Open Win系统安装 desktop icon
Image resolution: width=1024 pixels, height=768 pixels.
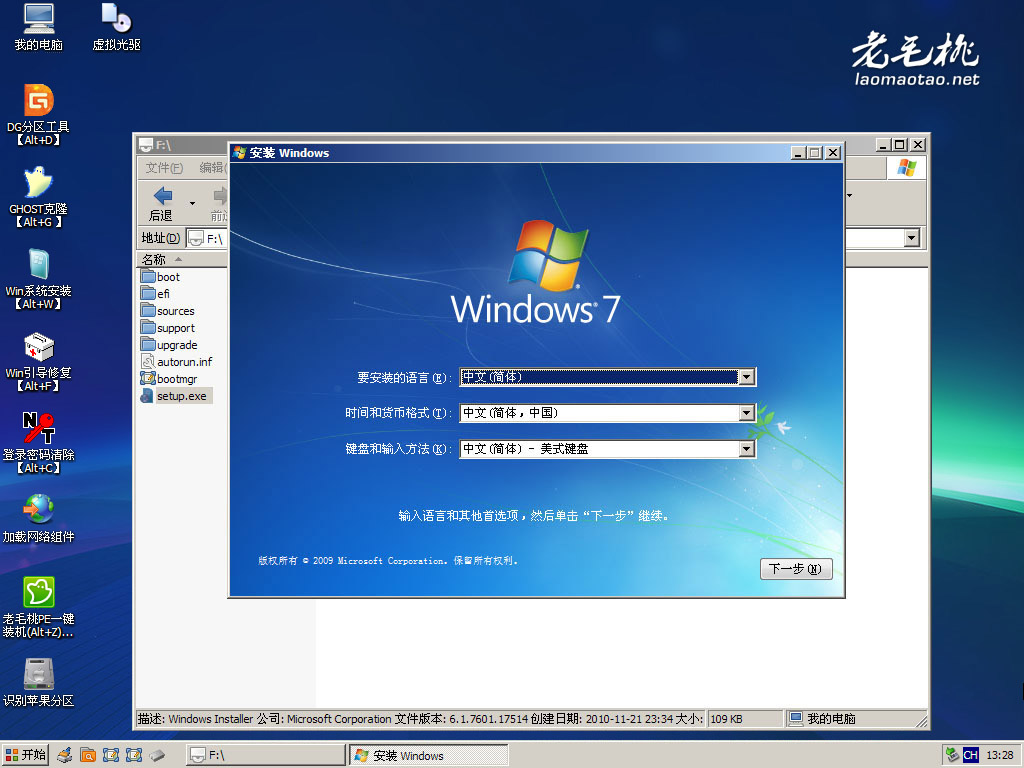[39, 279]
